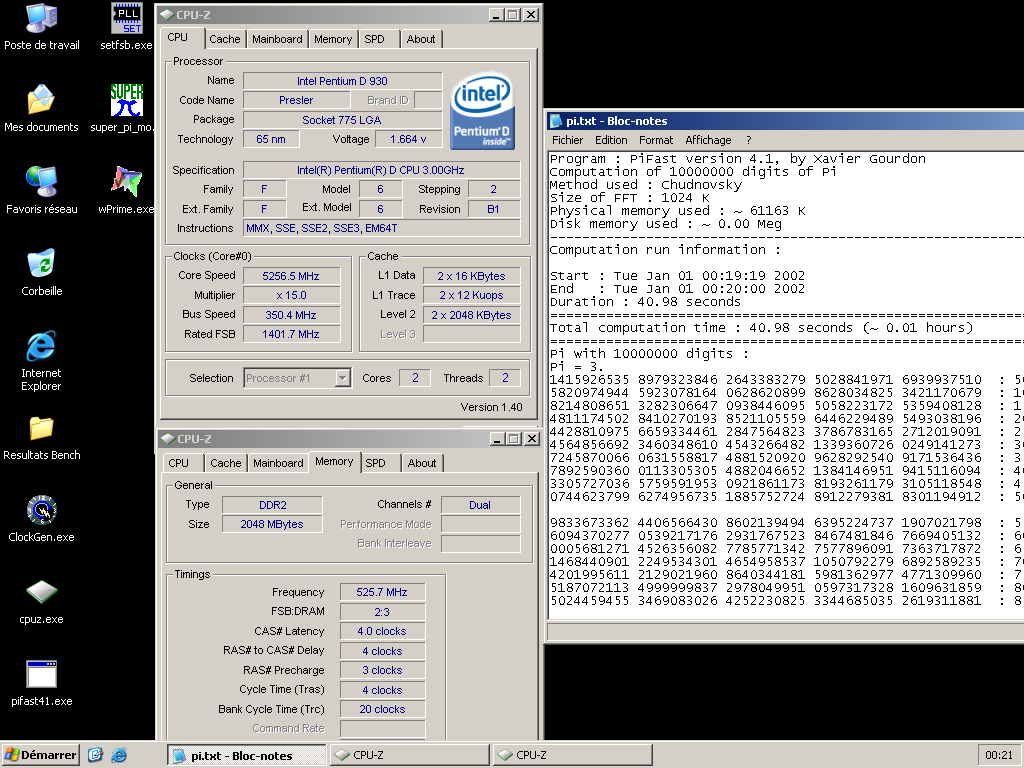Click FSB:DRAM ratio value 2:3
This screenshot has height=768, width=1024.
382,612
